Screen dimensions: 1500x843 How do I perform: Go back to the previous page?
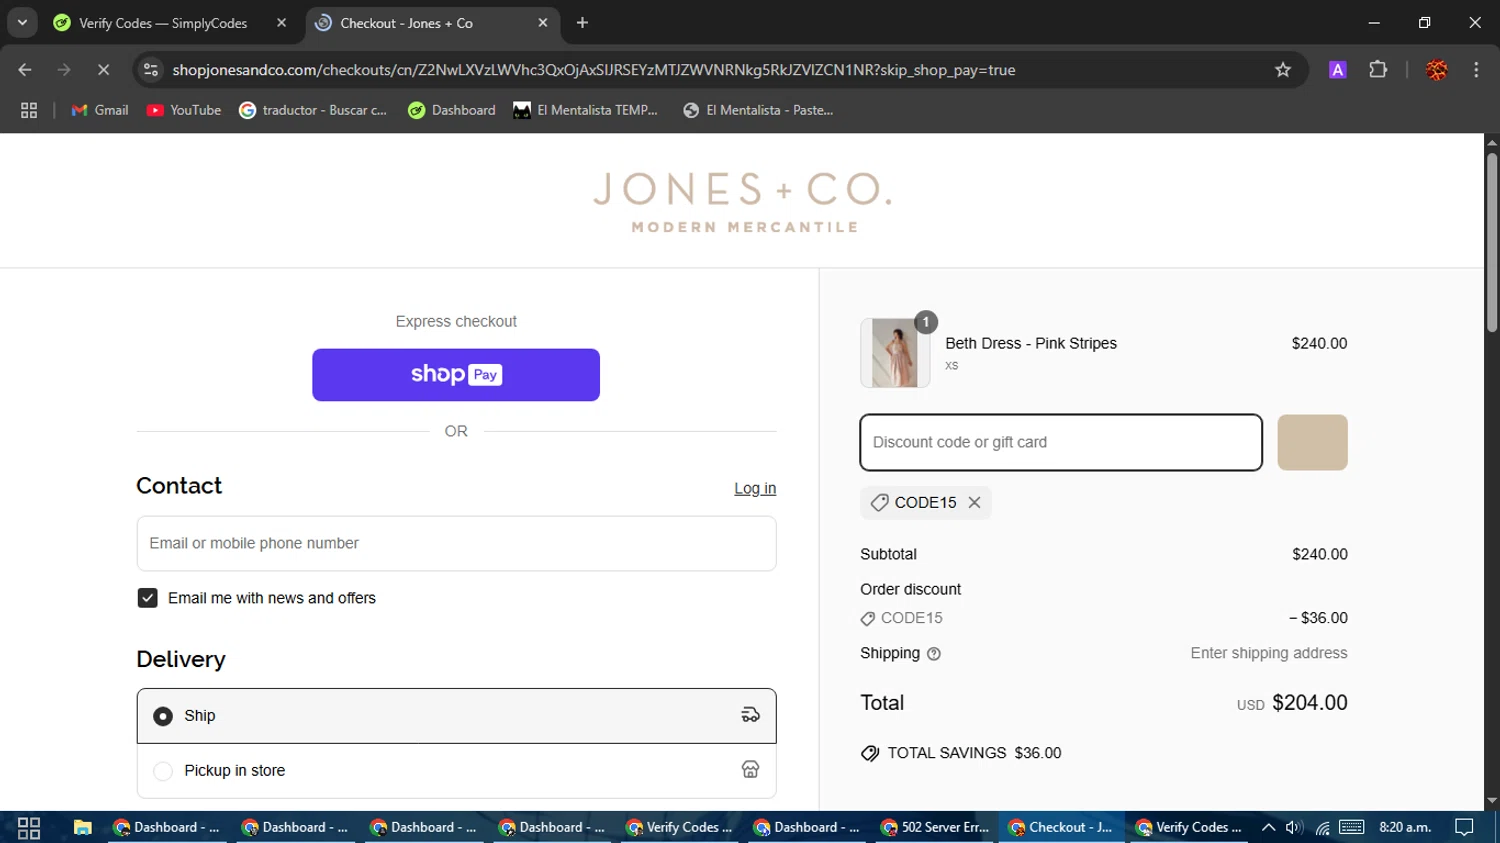pos(25,70)
